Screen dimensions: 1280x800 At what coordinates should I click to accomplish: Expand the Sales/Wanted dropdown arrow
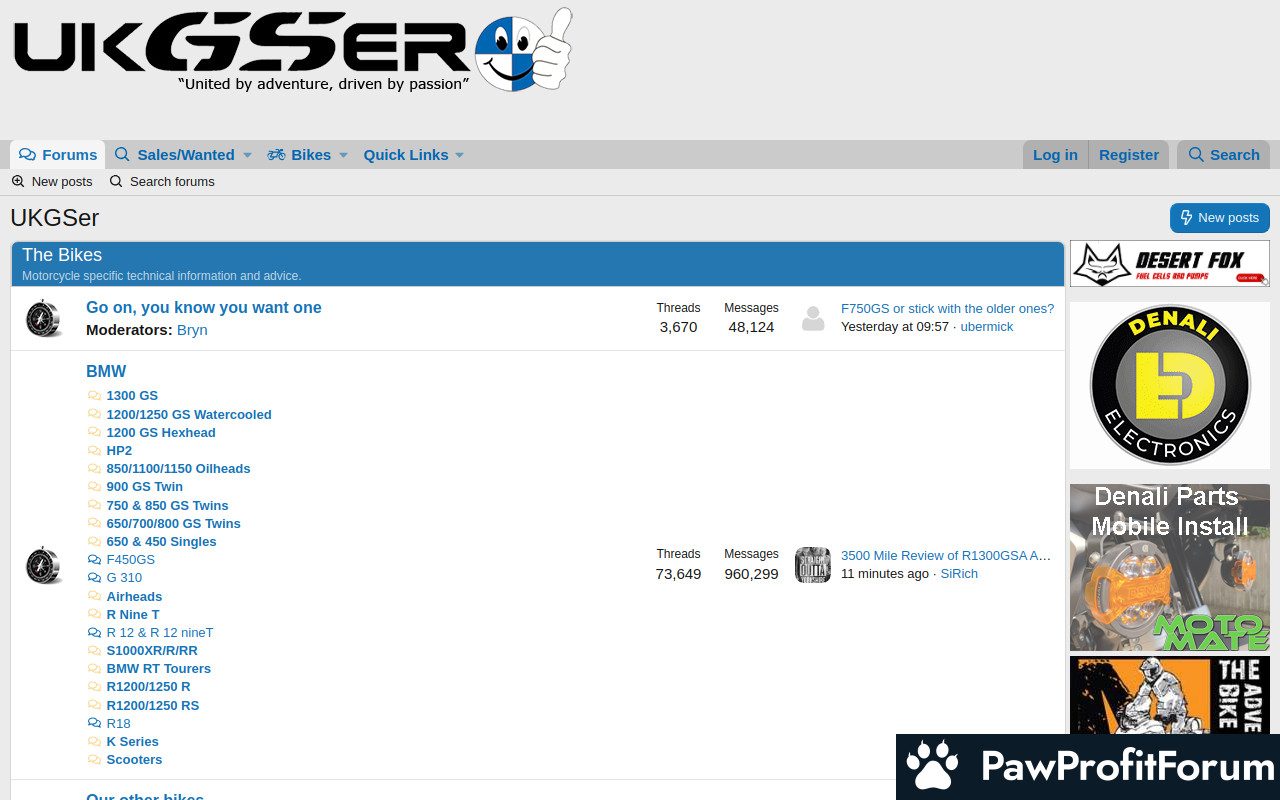coord(247,155)
